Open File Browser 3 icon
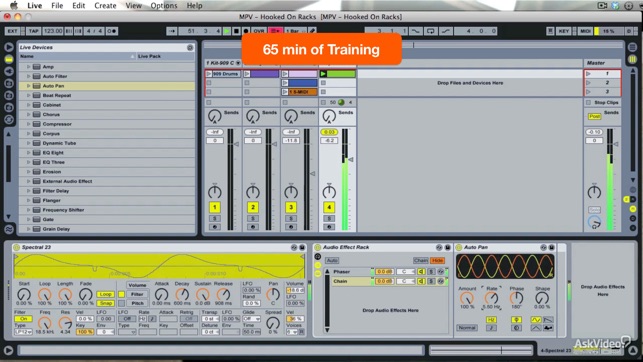The height and width of the screenshot is (362, 643). [9, 107]
